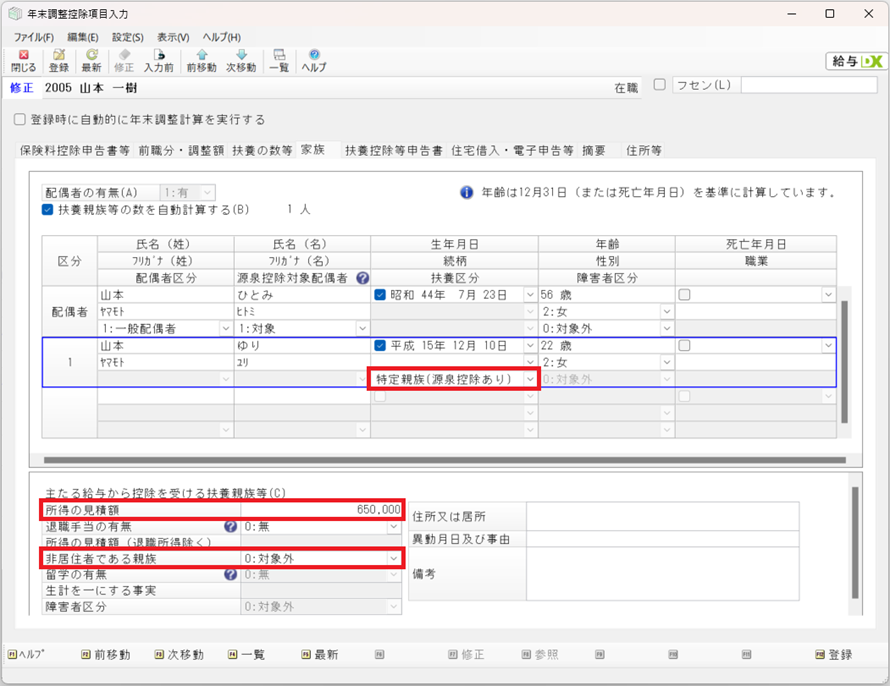This screenshot has height=686, width=890.
Task: Toggle the フセン(L) checkbox
Action: [659, 85]
